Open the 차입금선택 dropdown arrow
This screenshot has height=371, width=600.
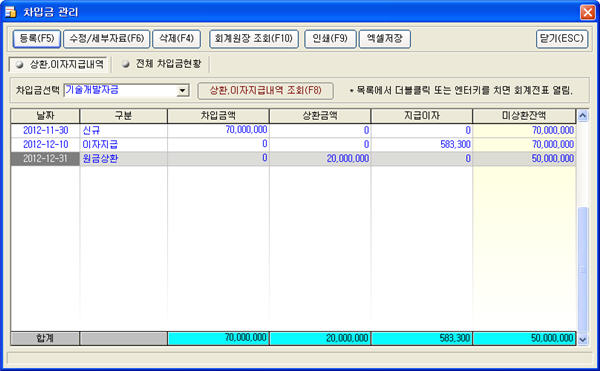point(183,91)
